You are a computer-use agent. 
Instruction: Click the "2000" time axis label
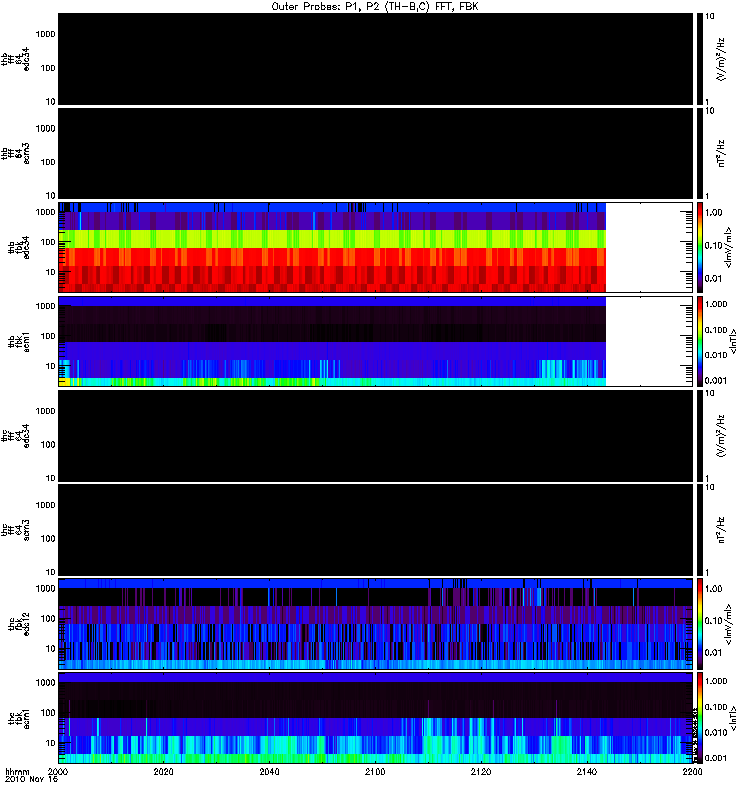(58, 771)
